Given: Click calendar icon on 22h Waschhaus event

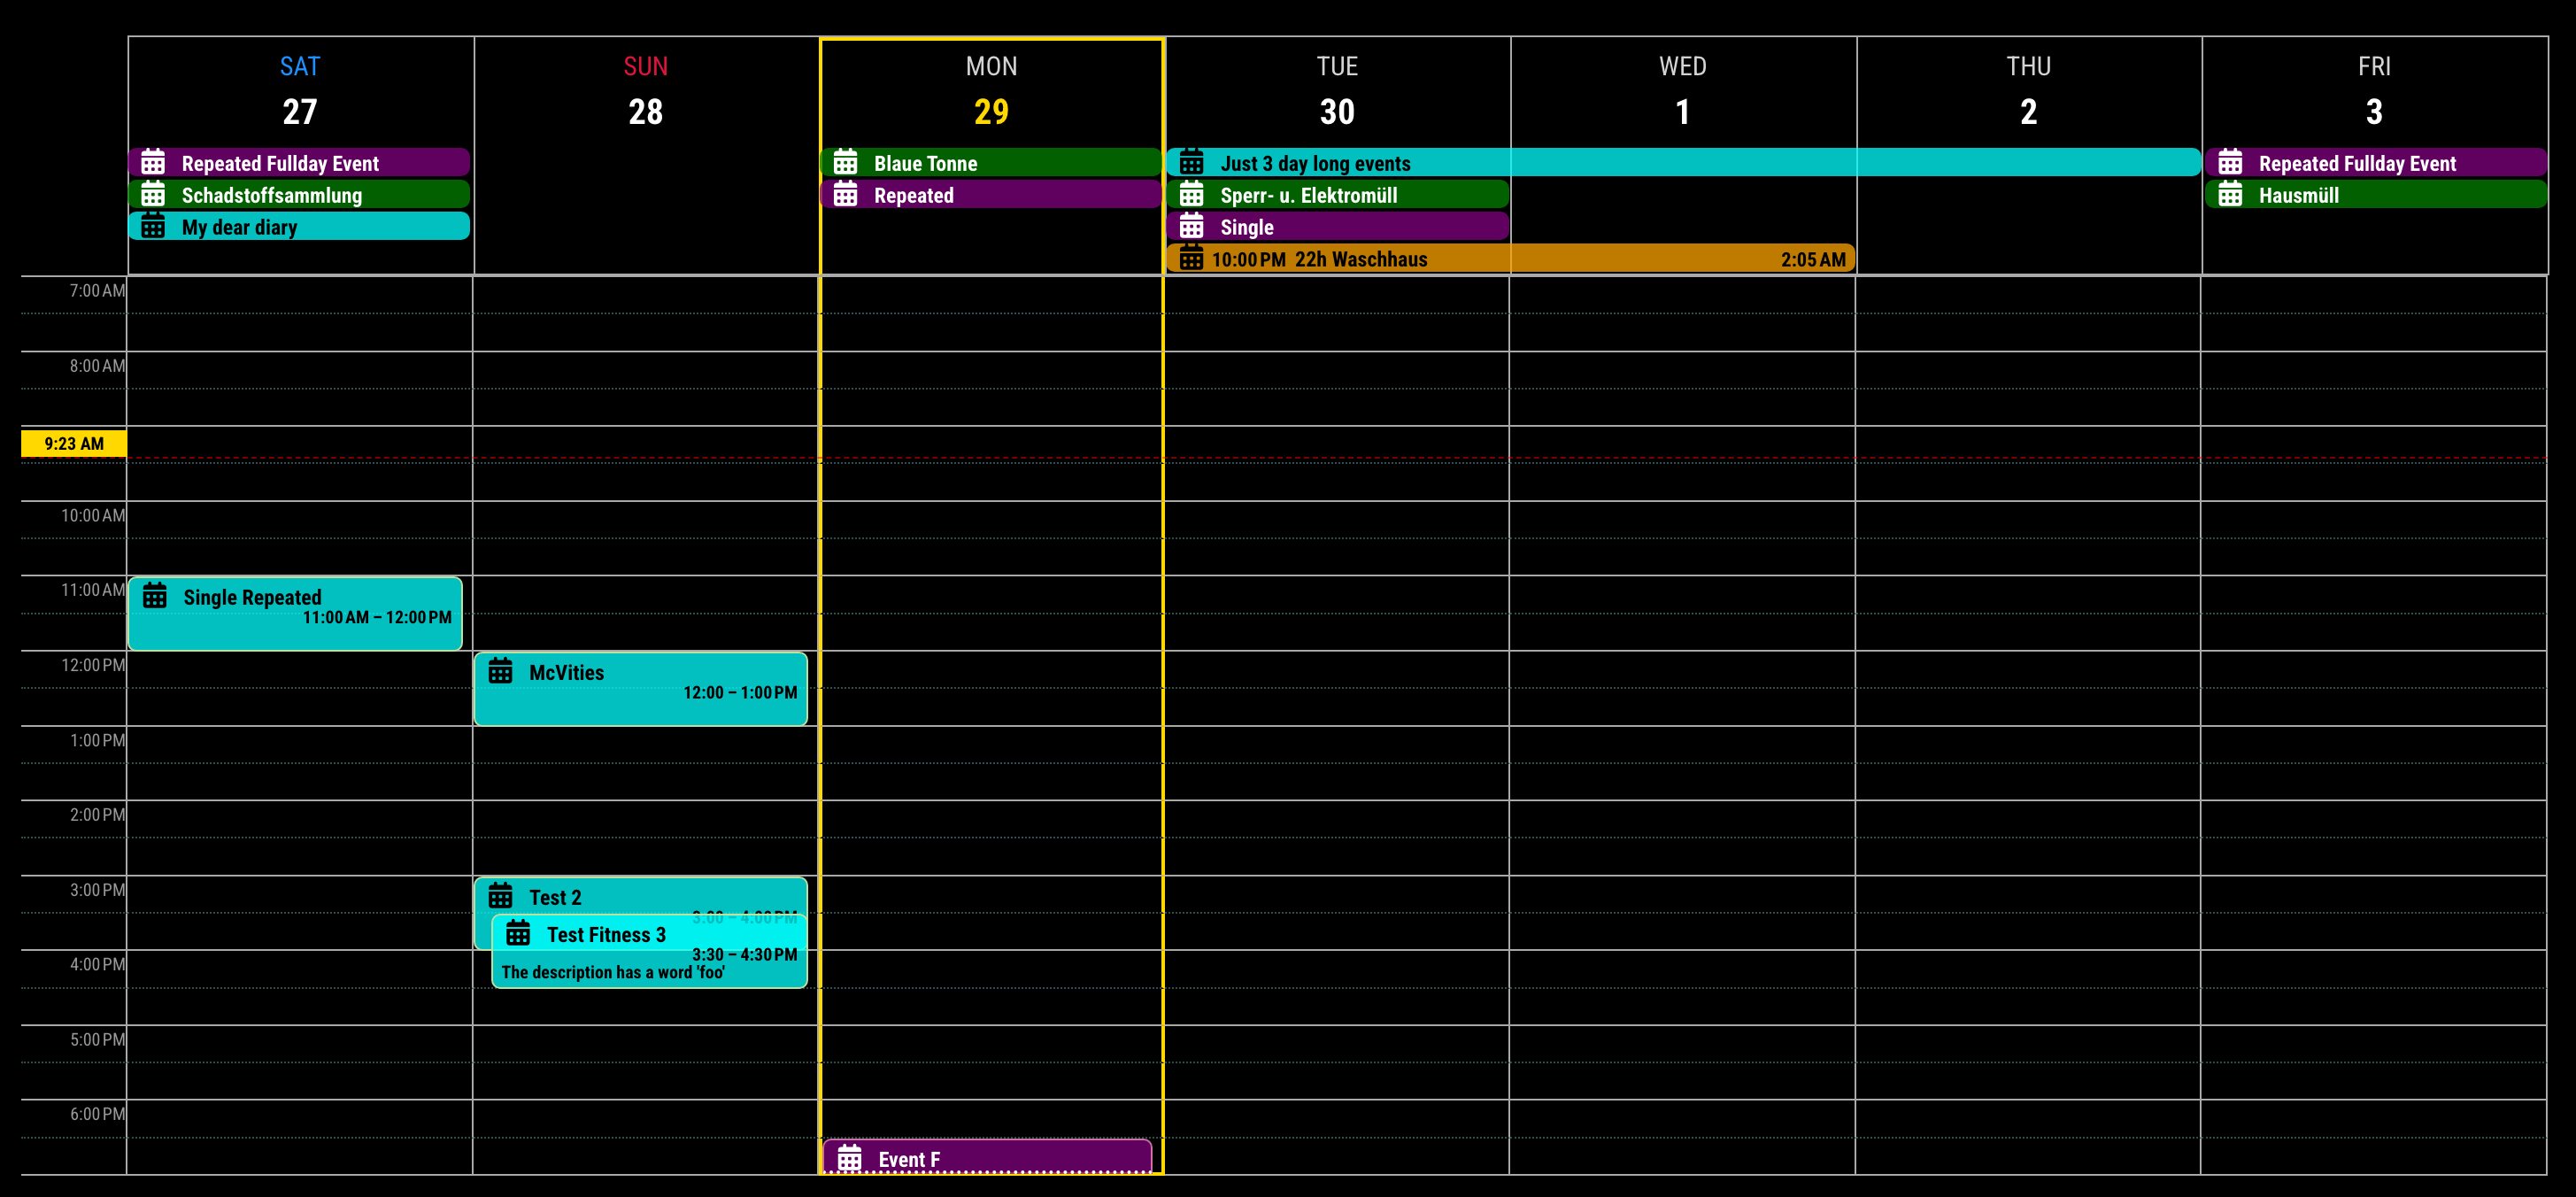Looking at the screenshot, I should 1191,258.
